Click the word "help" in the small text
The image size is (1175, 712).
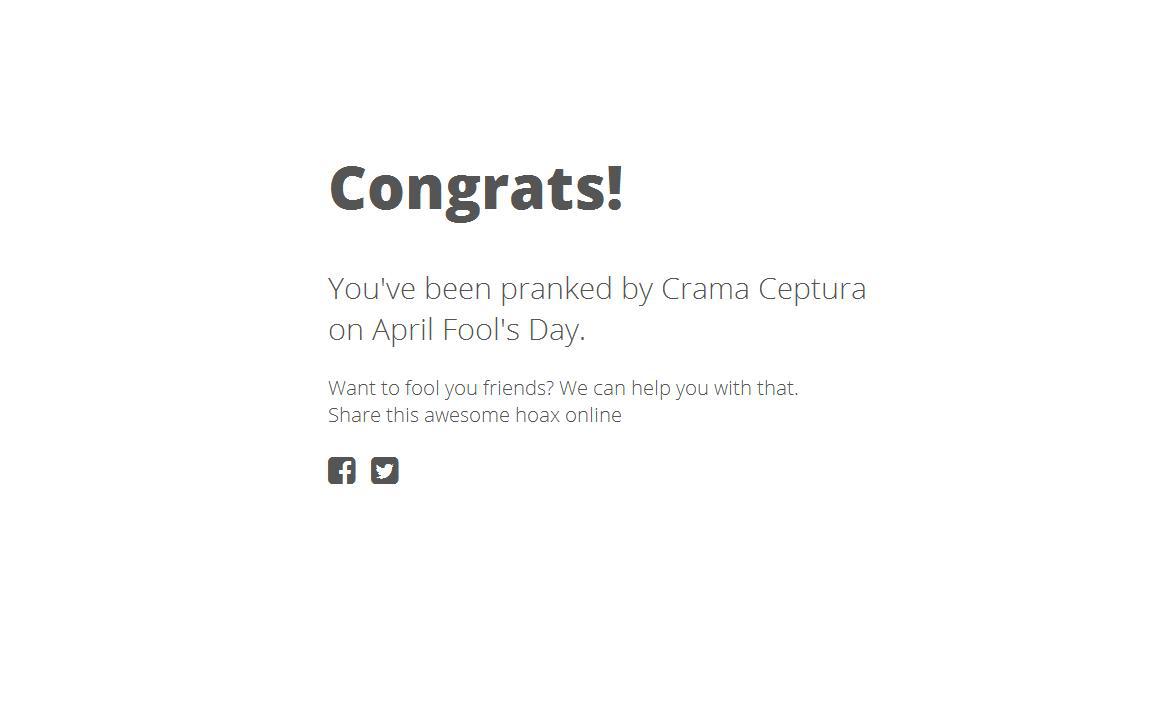click(650, 389)
